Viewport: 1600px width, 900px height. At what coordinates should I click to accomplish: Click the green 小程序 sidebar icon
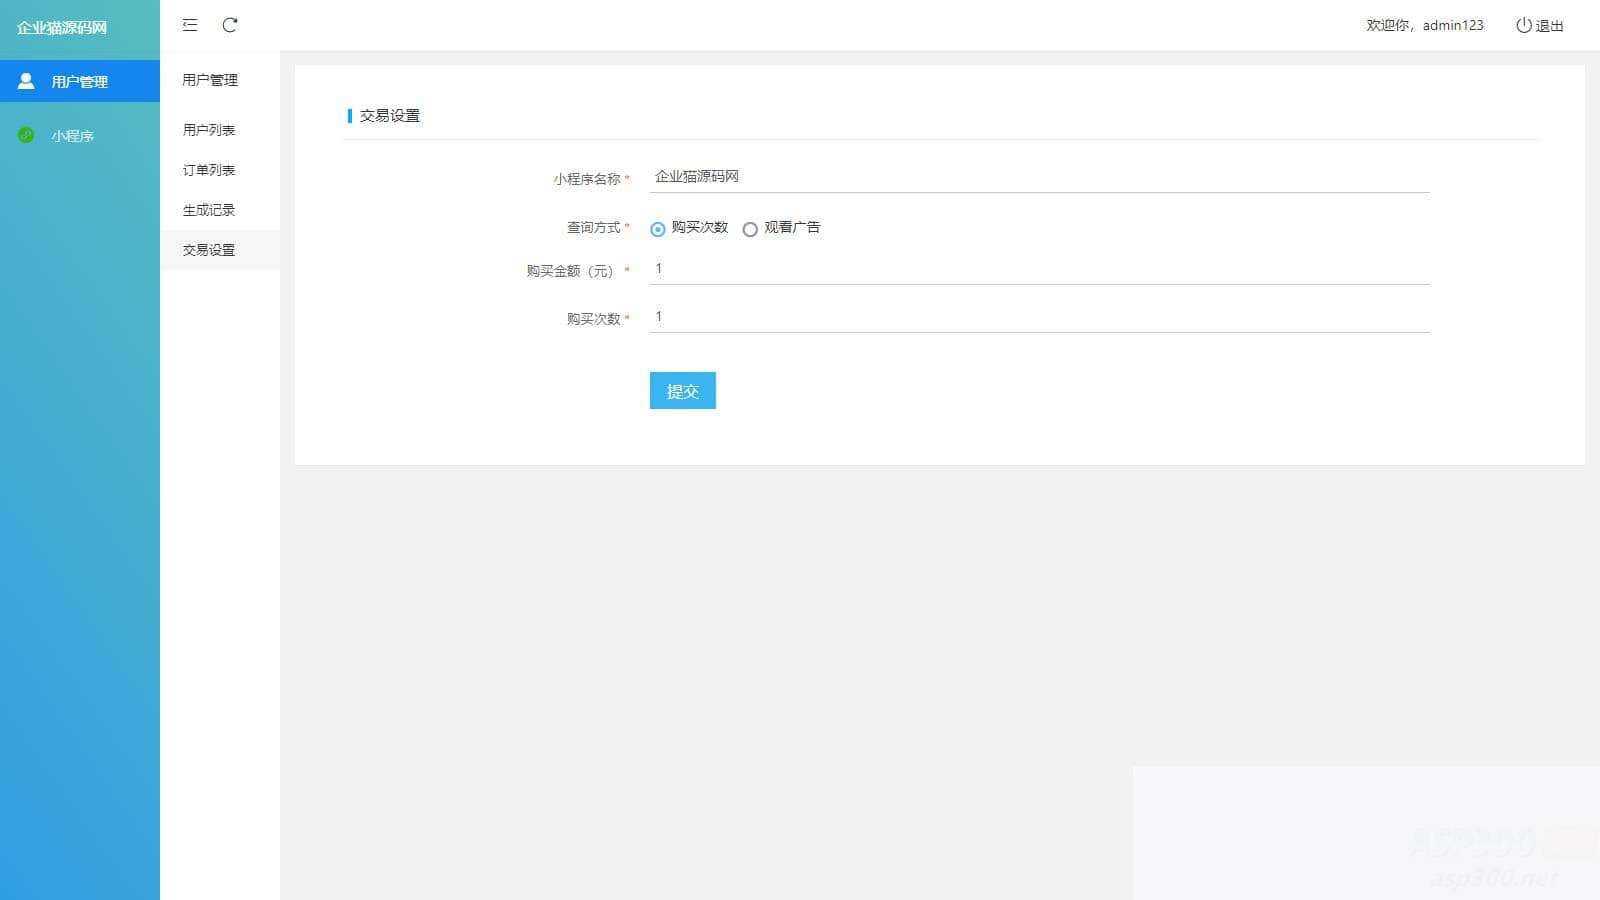point(27,136)
